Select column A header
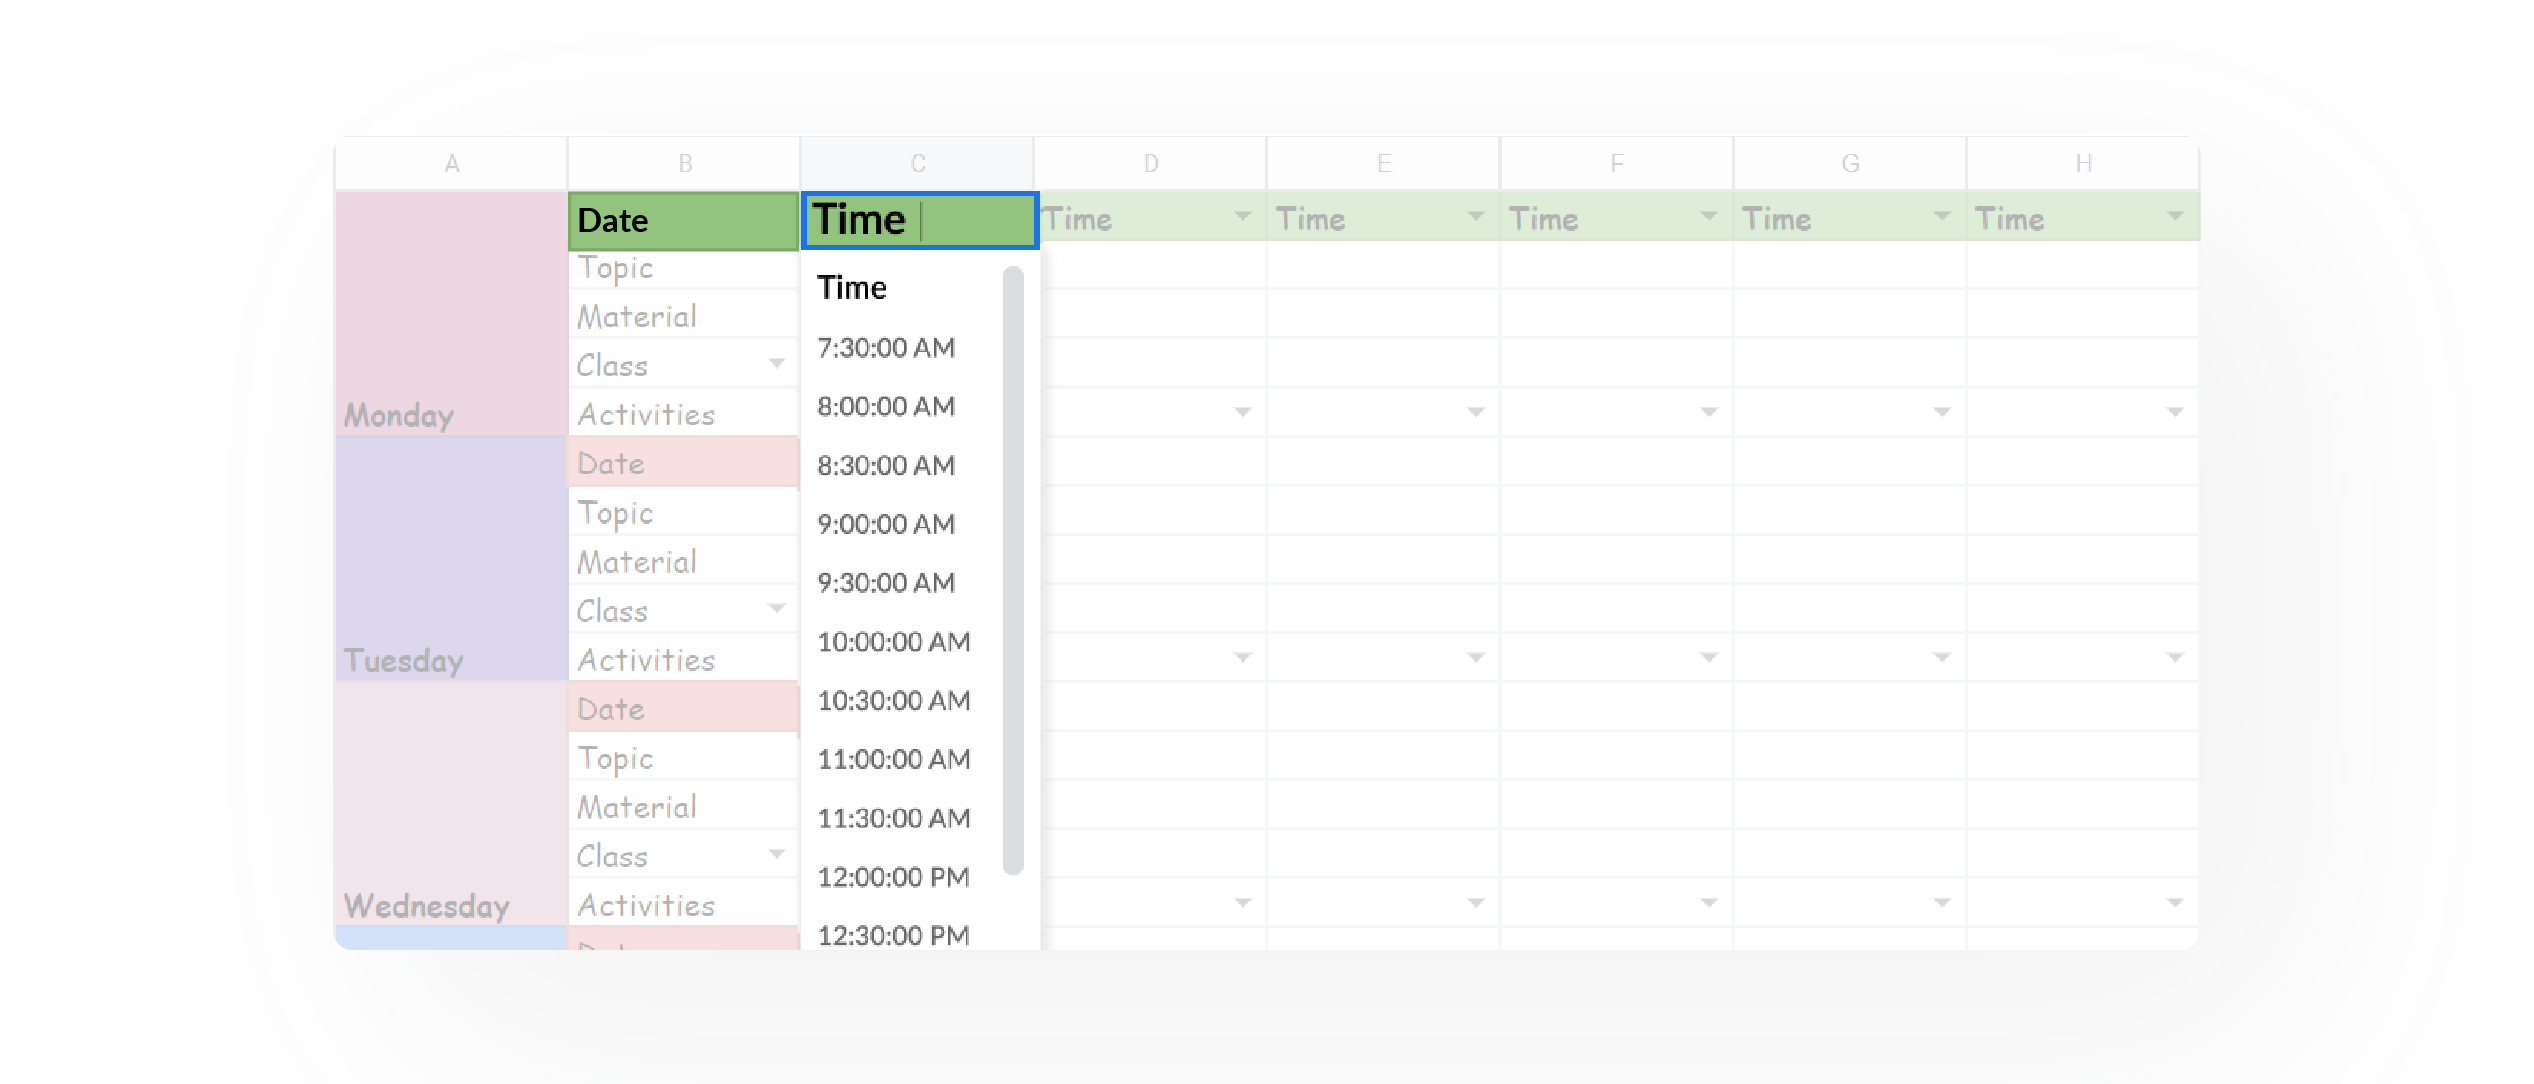This screenshot has width=2534, height=1084. tap(451, 163)
